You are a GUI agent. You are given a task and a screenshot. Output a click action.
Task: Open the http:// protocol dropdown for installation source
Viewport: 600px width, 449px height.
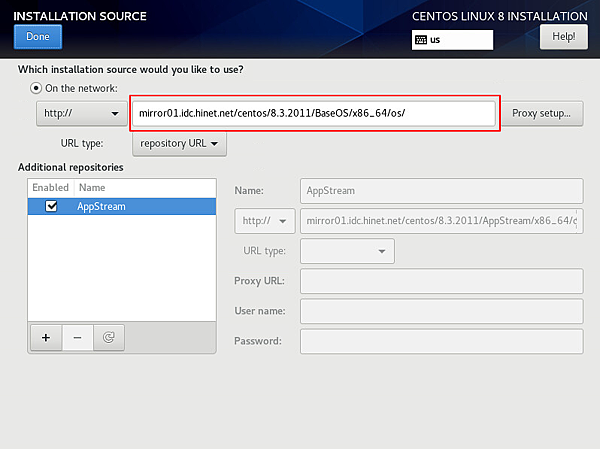pos(82,113)
